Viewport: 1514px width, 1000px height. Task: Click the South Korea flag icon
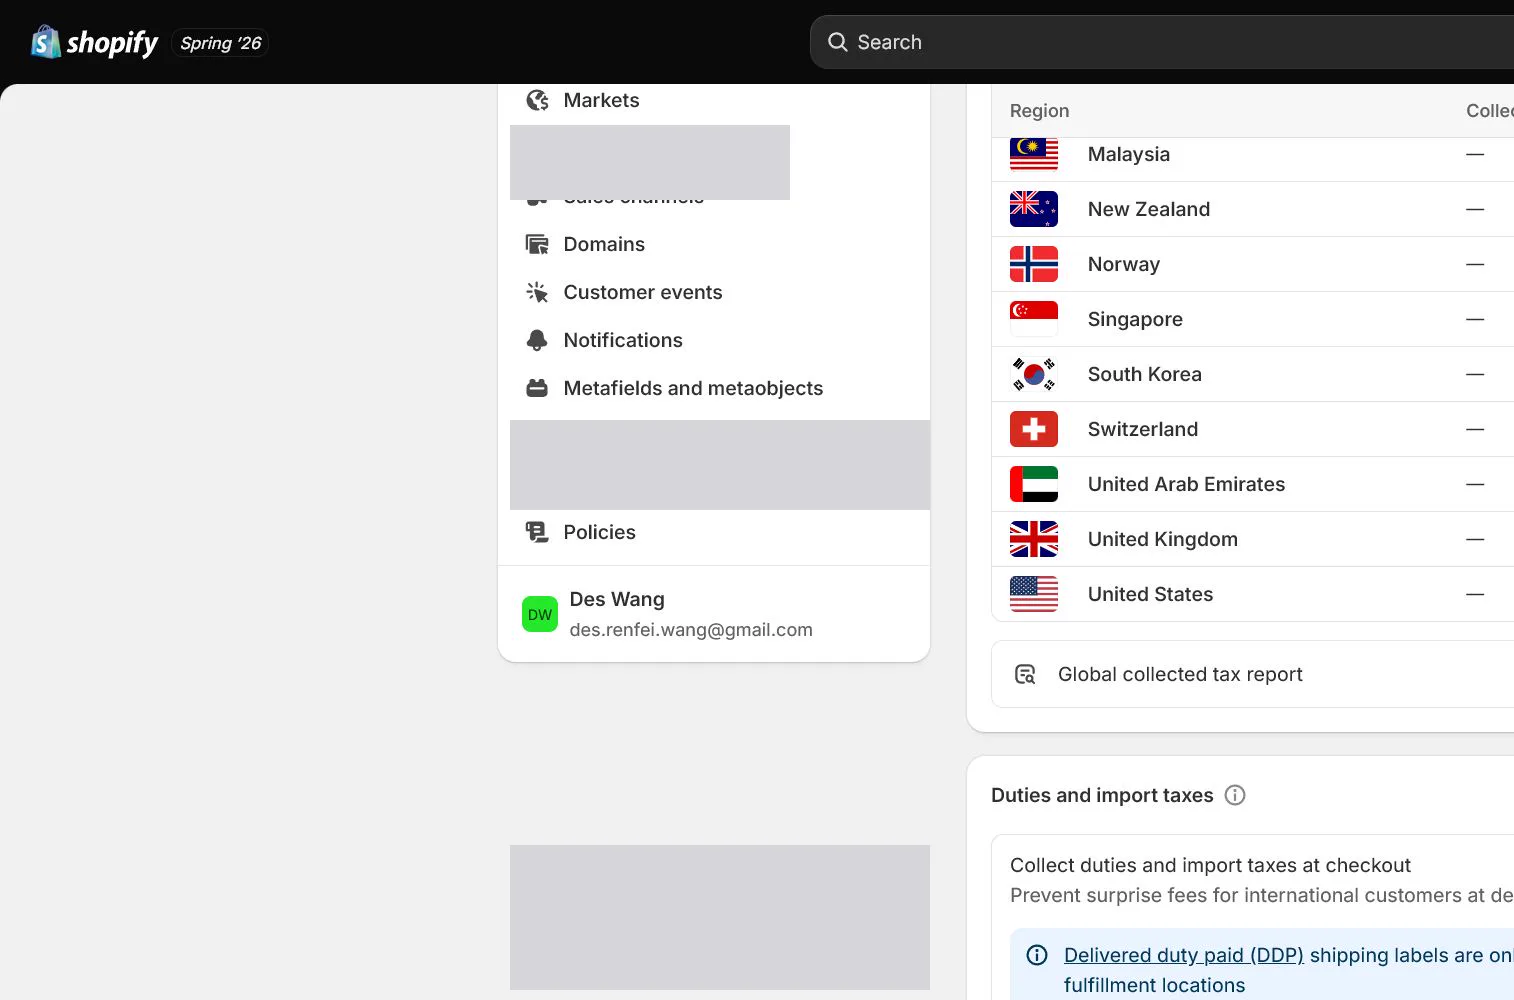1034,374
